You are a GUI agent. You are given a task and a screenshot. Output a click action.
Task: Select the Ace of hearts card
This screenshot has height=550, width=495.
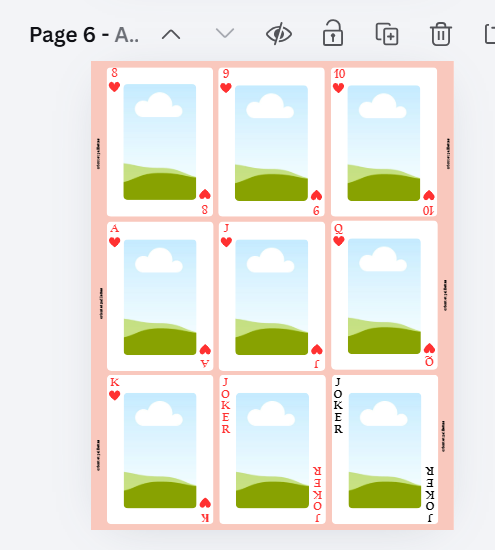pyautogui.click(x=160, y=296)
